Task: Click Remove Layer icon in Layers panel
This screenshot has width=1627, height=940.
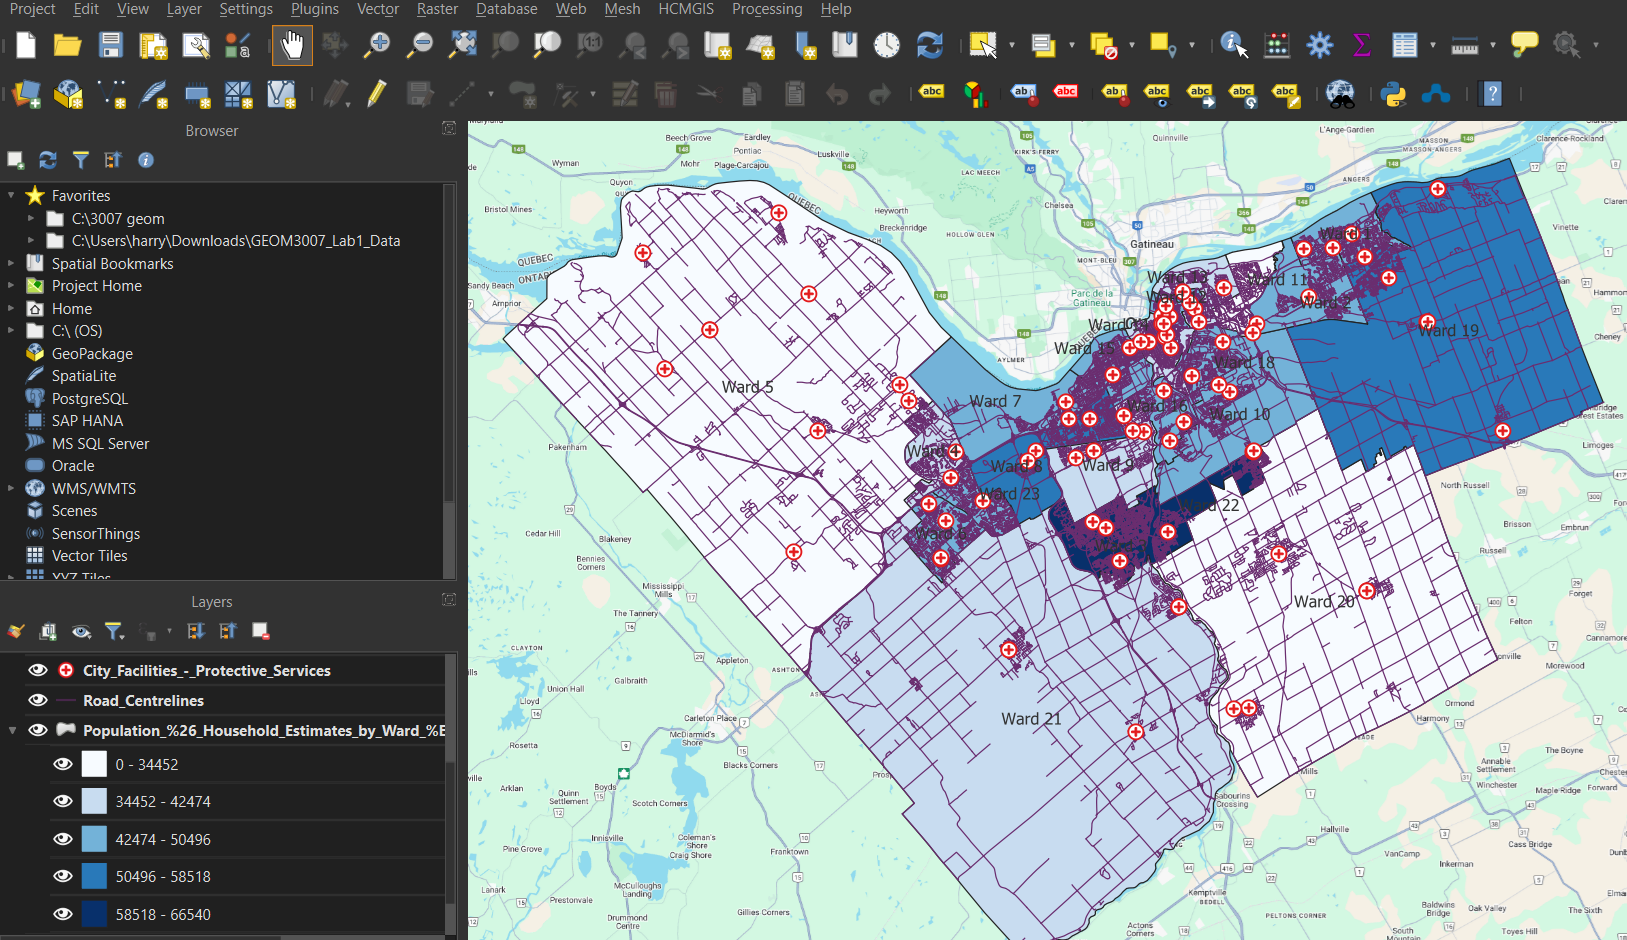Action: (261, 631)
